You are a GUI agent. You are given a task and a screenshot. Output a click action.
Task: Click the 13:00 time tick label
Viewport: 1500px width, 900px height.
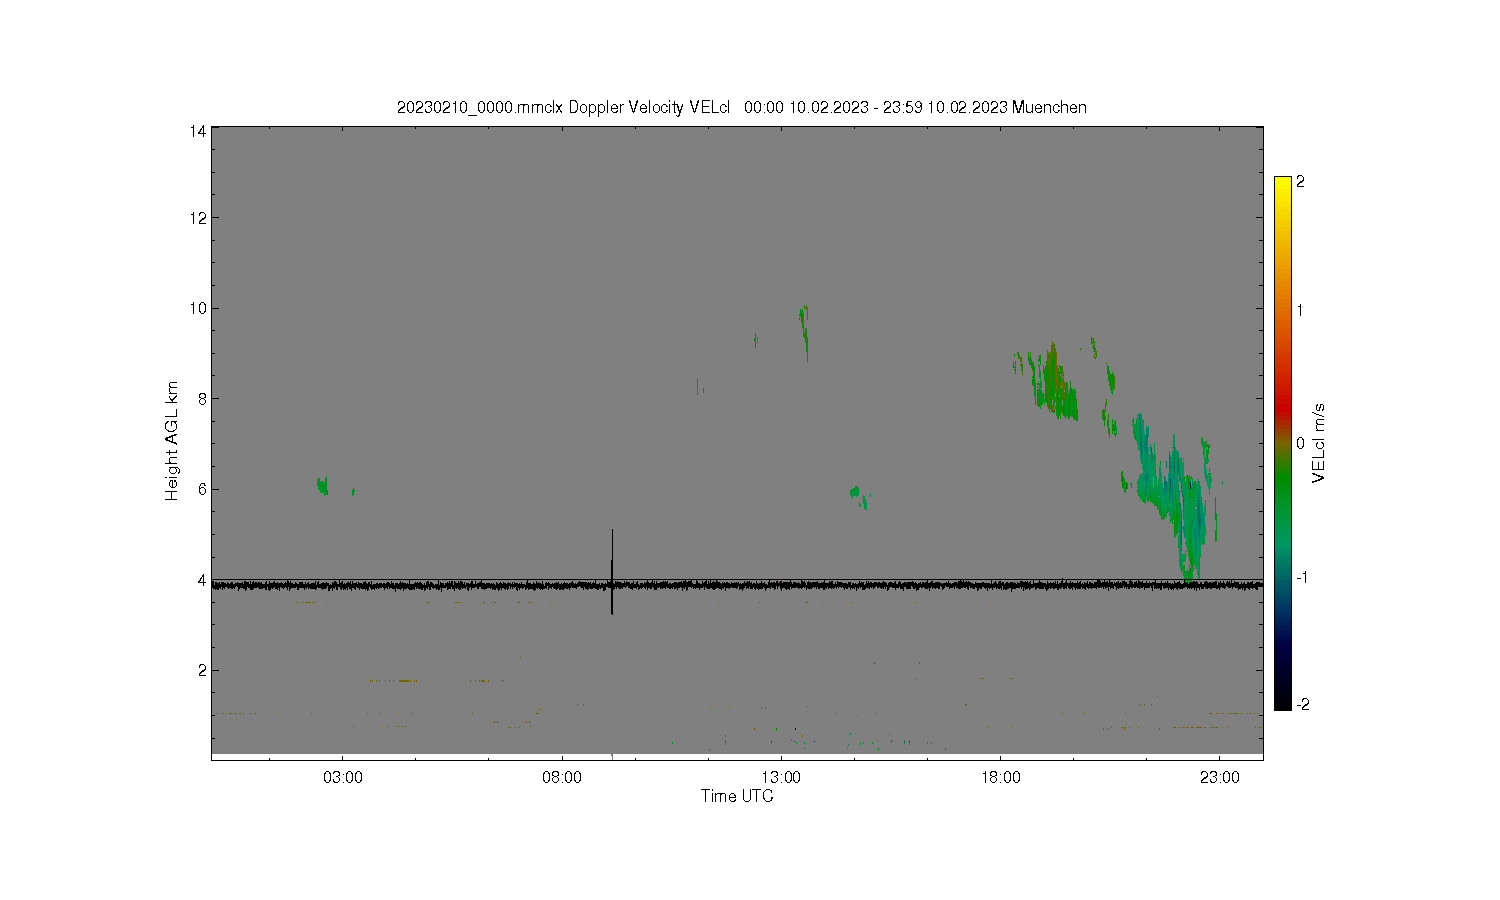point(781,778)
